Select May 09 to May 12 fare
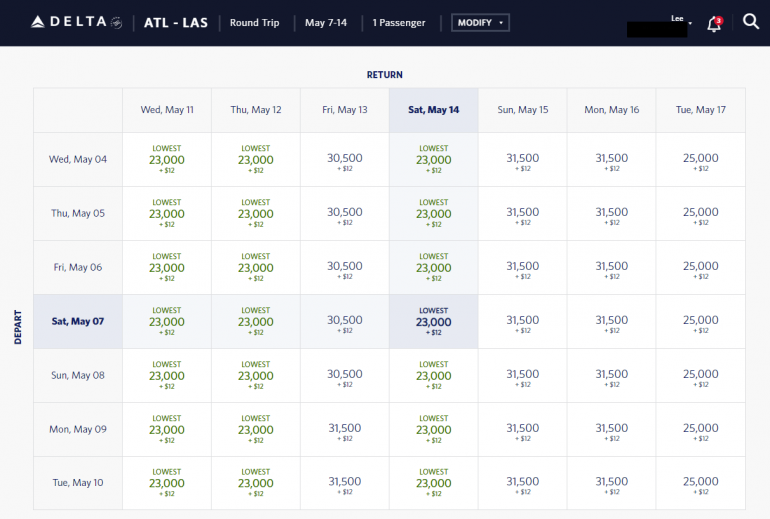This screenshot has height=519, width=770. click(x=255, y=430)
